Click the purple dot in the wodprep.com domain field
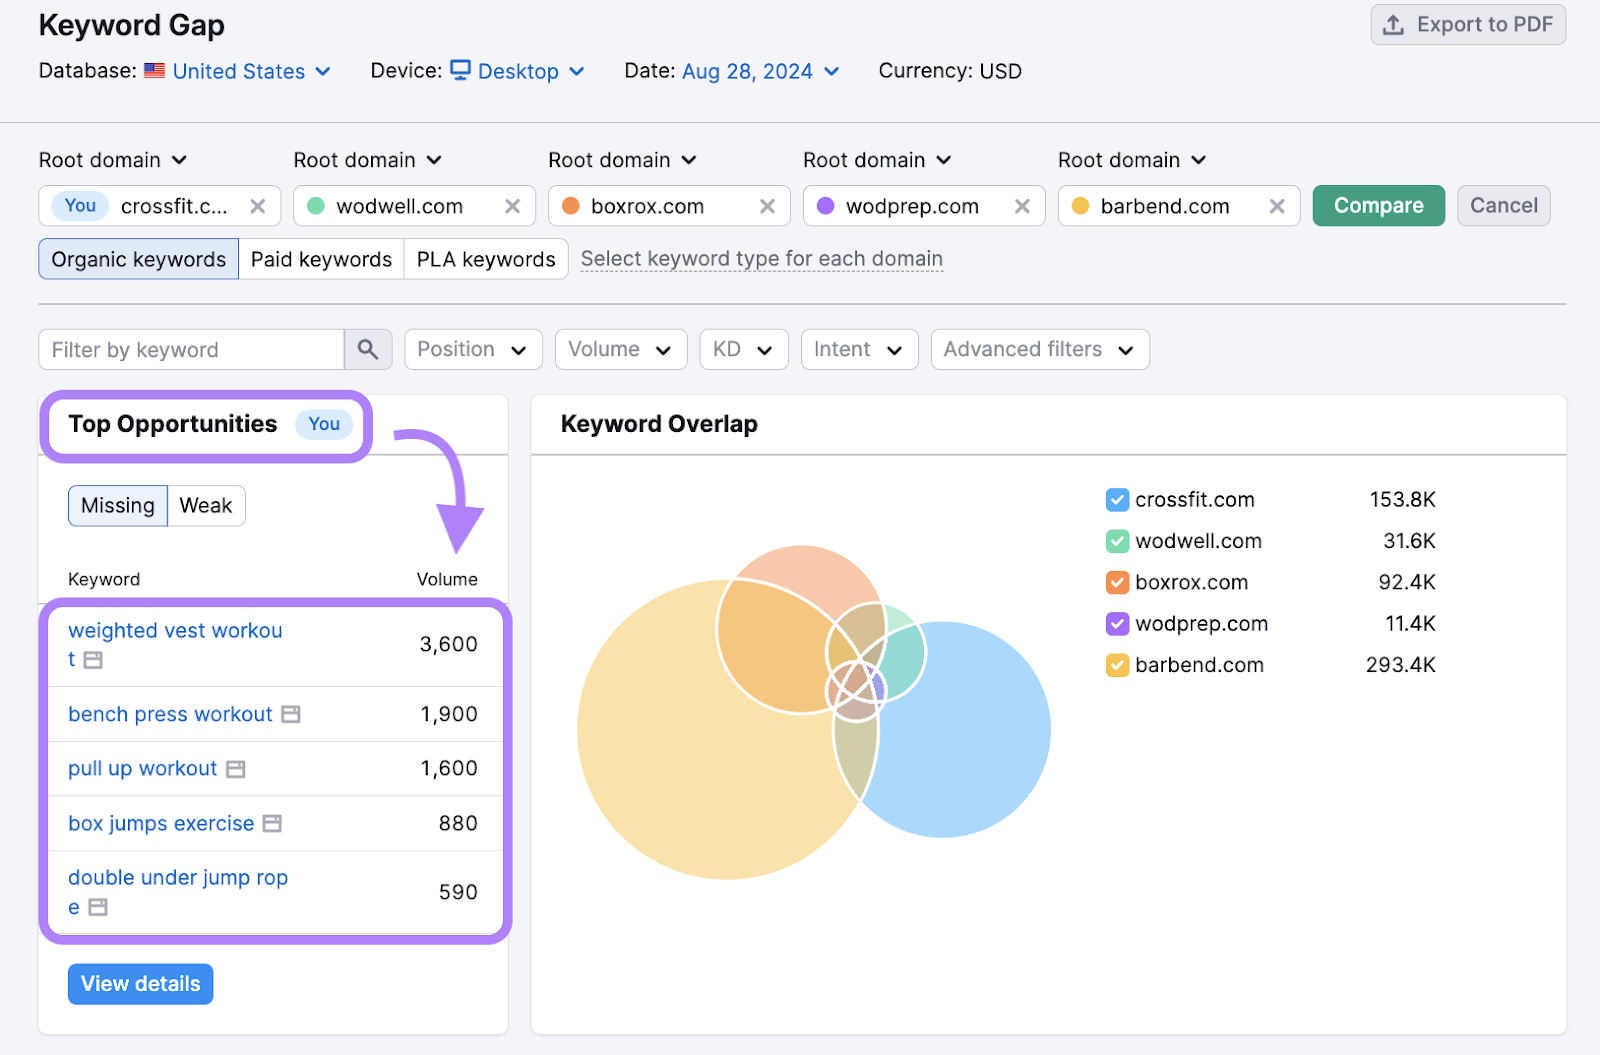1600x1055 pixels. tap(826, 206)
